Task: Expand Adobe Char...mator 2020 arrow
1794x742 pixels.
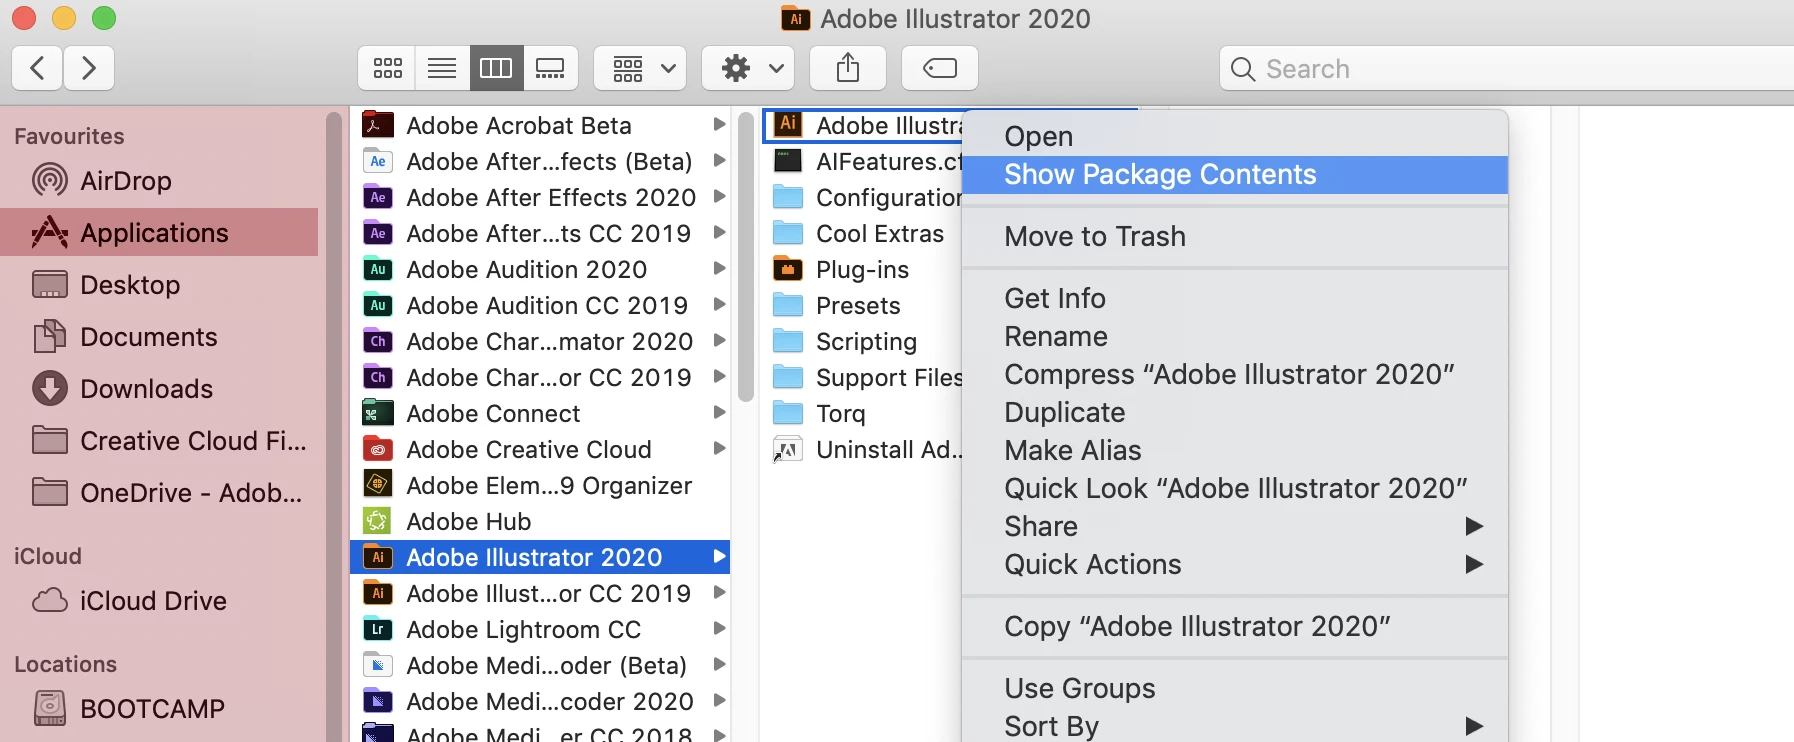Action: coord(718,341)
